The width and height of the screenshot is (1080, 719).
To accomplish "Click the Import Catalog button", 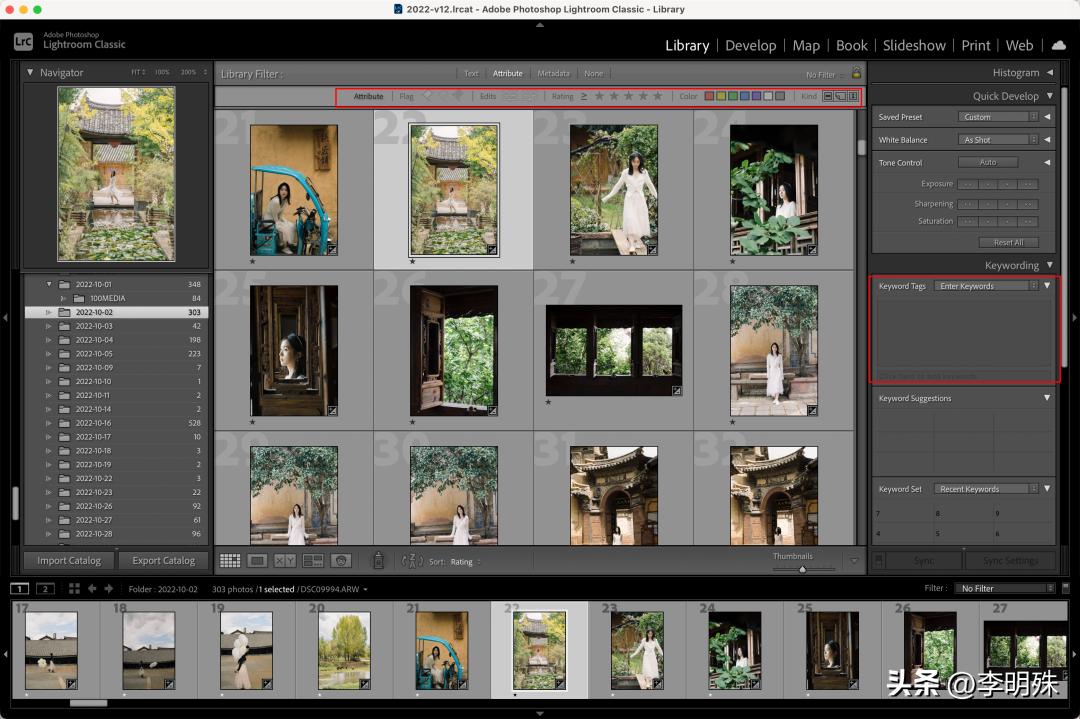I will (69, 561).
